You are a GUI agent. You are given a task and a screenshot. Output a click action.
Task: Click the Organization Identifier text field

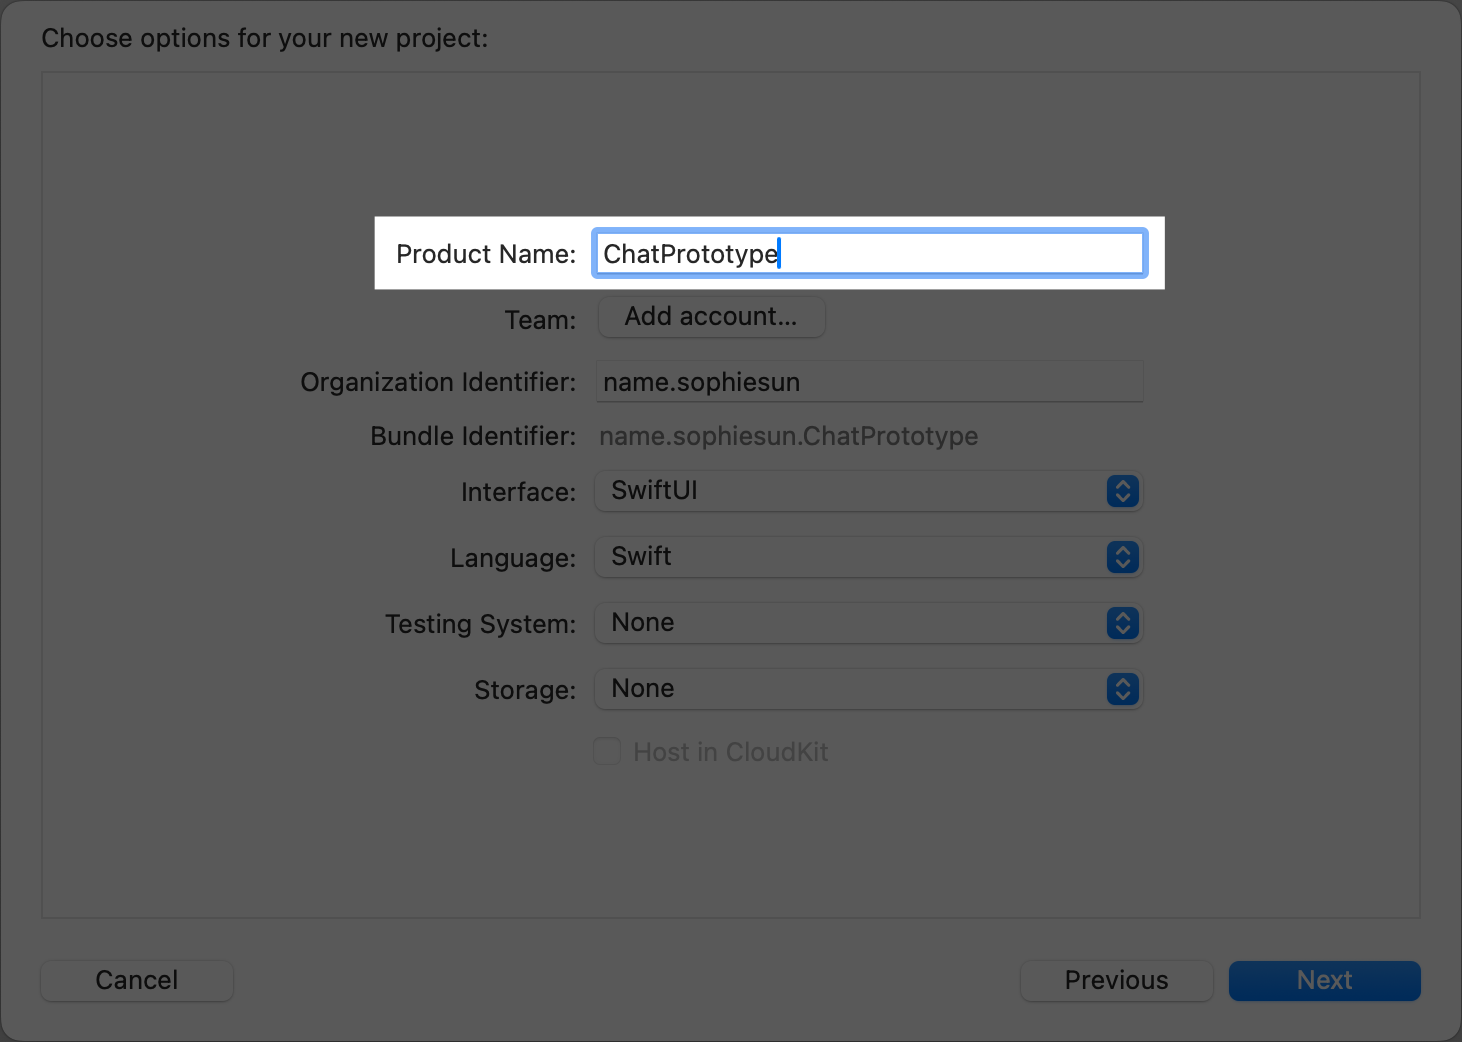click(868, 382)
